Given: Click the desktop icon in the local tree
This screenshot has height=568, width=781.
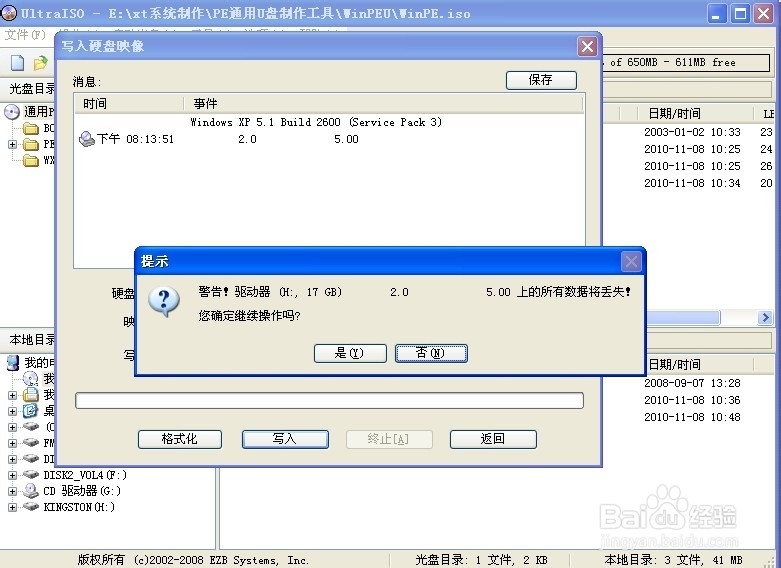Looking at the screenshot, I should tap(31, 411).
